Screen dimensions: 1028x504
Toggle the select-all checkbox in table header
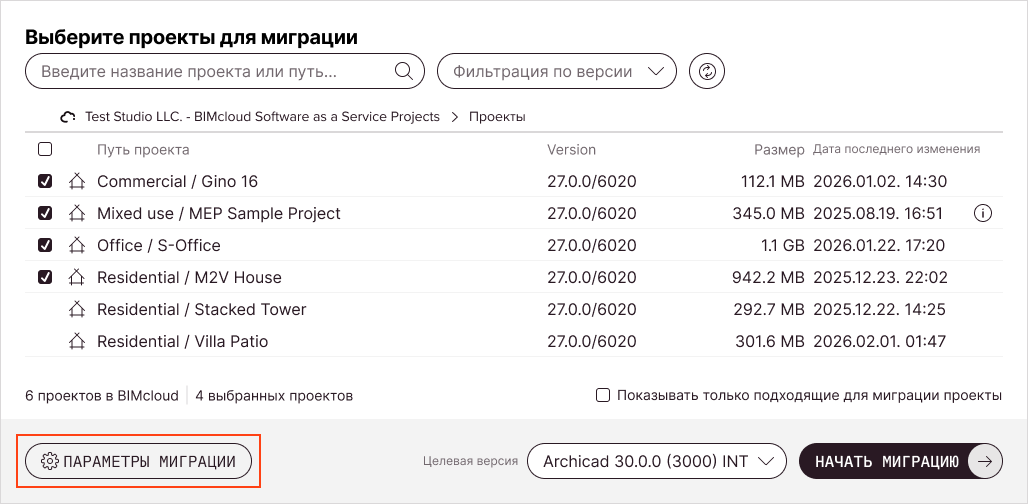coord(45,149)
